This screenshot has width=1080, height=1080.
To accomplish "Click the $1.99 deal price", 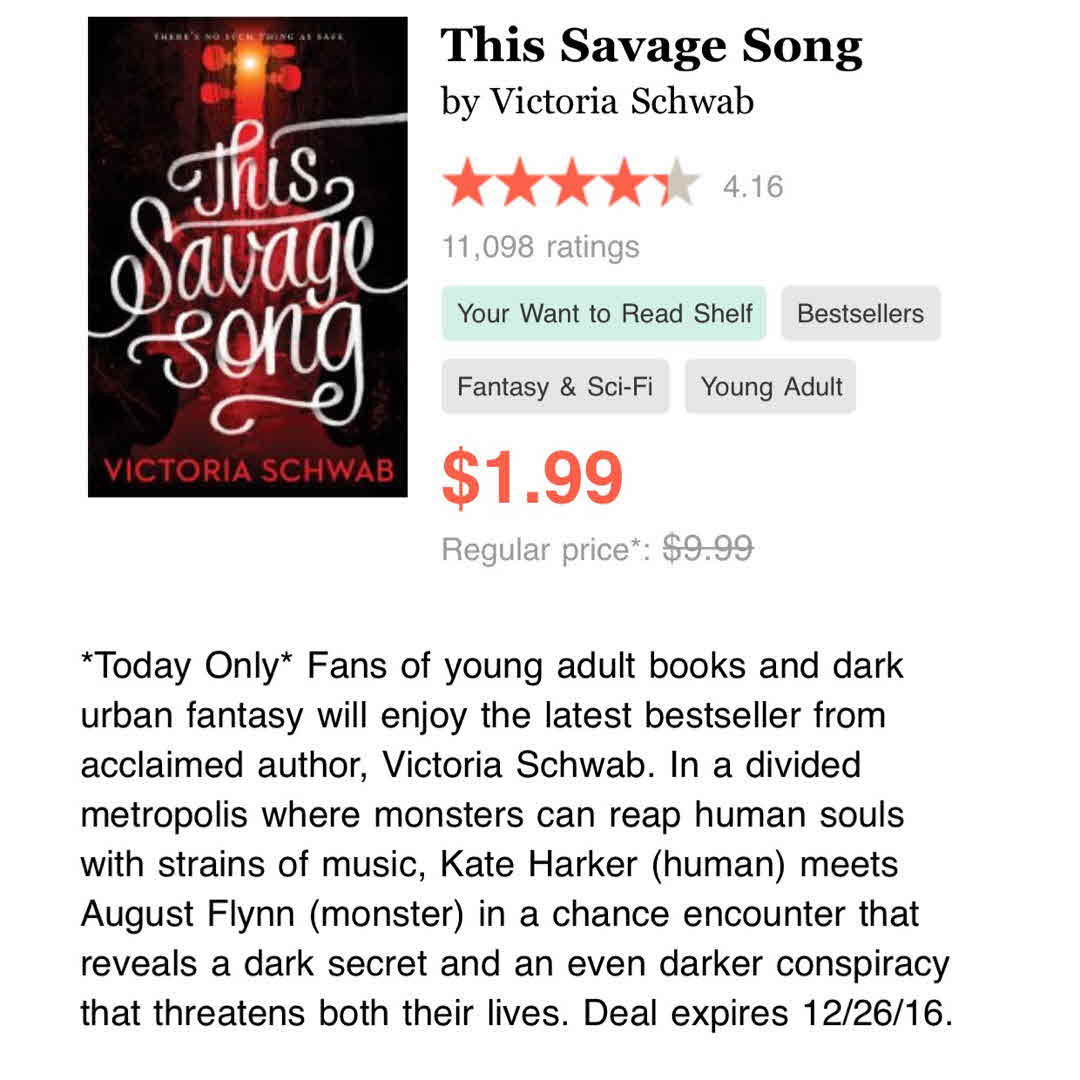I will [x=532, y=478].
